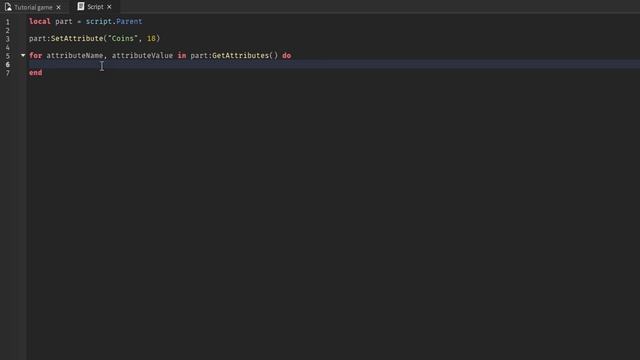The image size is (640, 360).
Task: Click the Tutorial game place icon
Action: [8, 7]
